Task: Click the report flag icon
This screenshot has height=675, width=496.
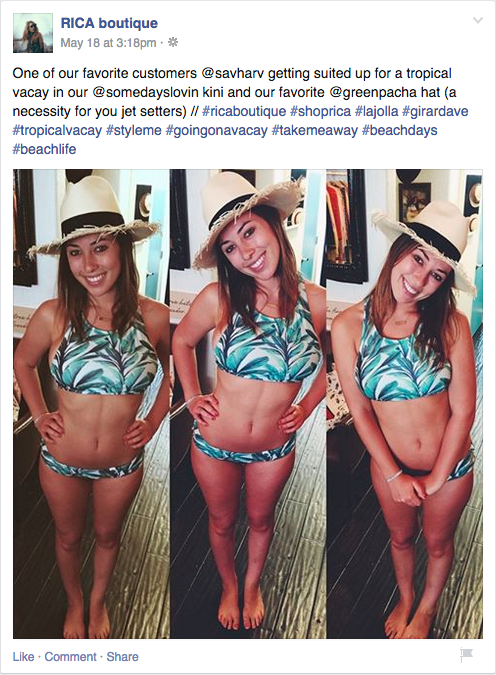Action: (467, 654)
